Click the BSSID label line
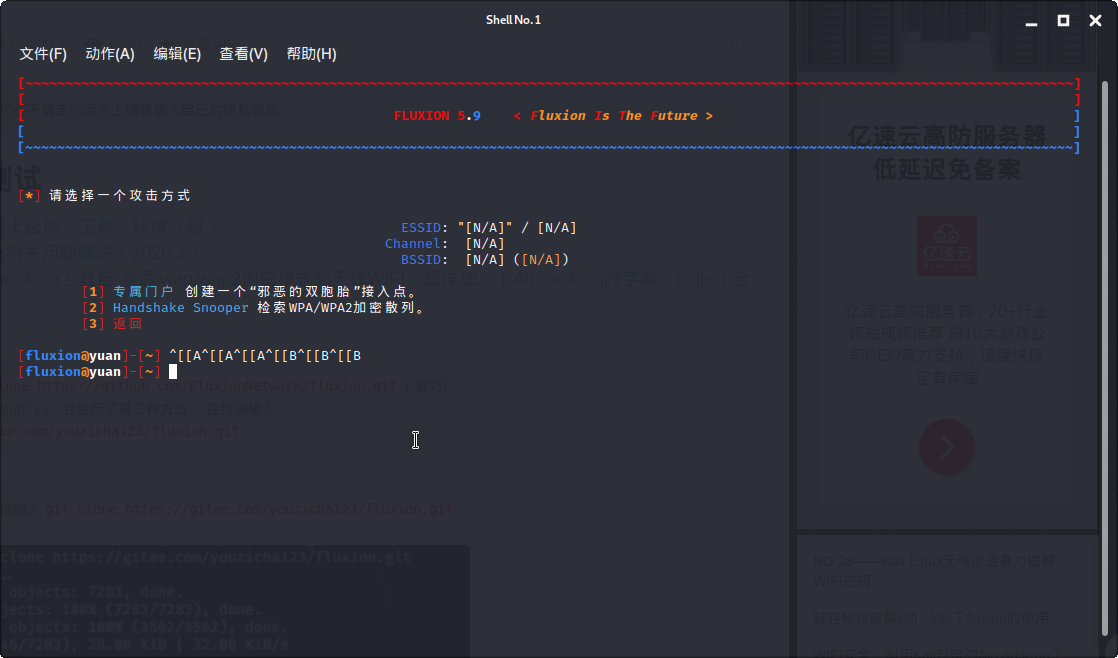The width and height of the screenshot is (1118, 658). [x=485, y=259]
